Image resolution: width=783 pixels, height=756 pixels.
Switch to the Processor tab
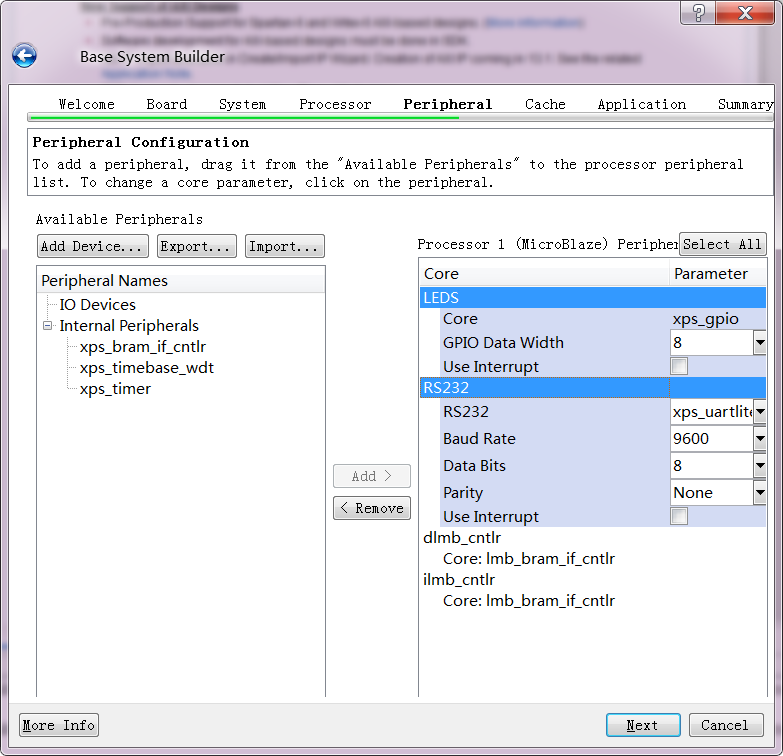tap(335, 104)
